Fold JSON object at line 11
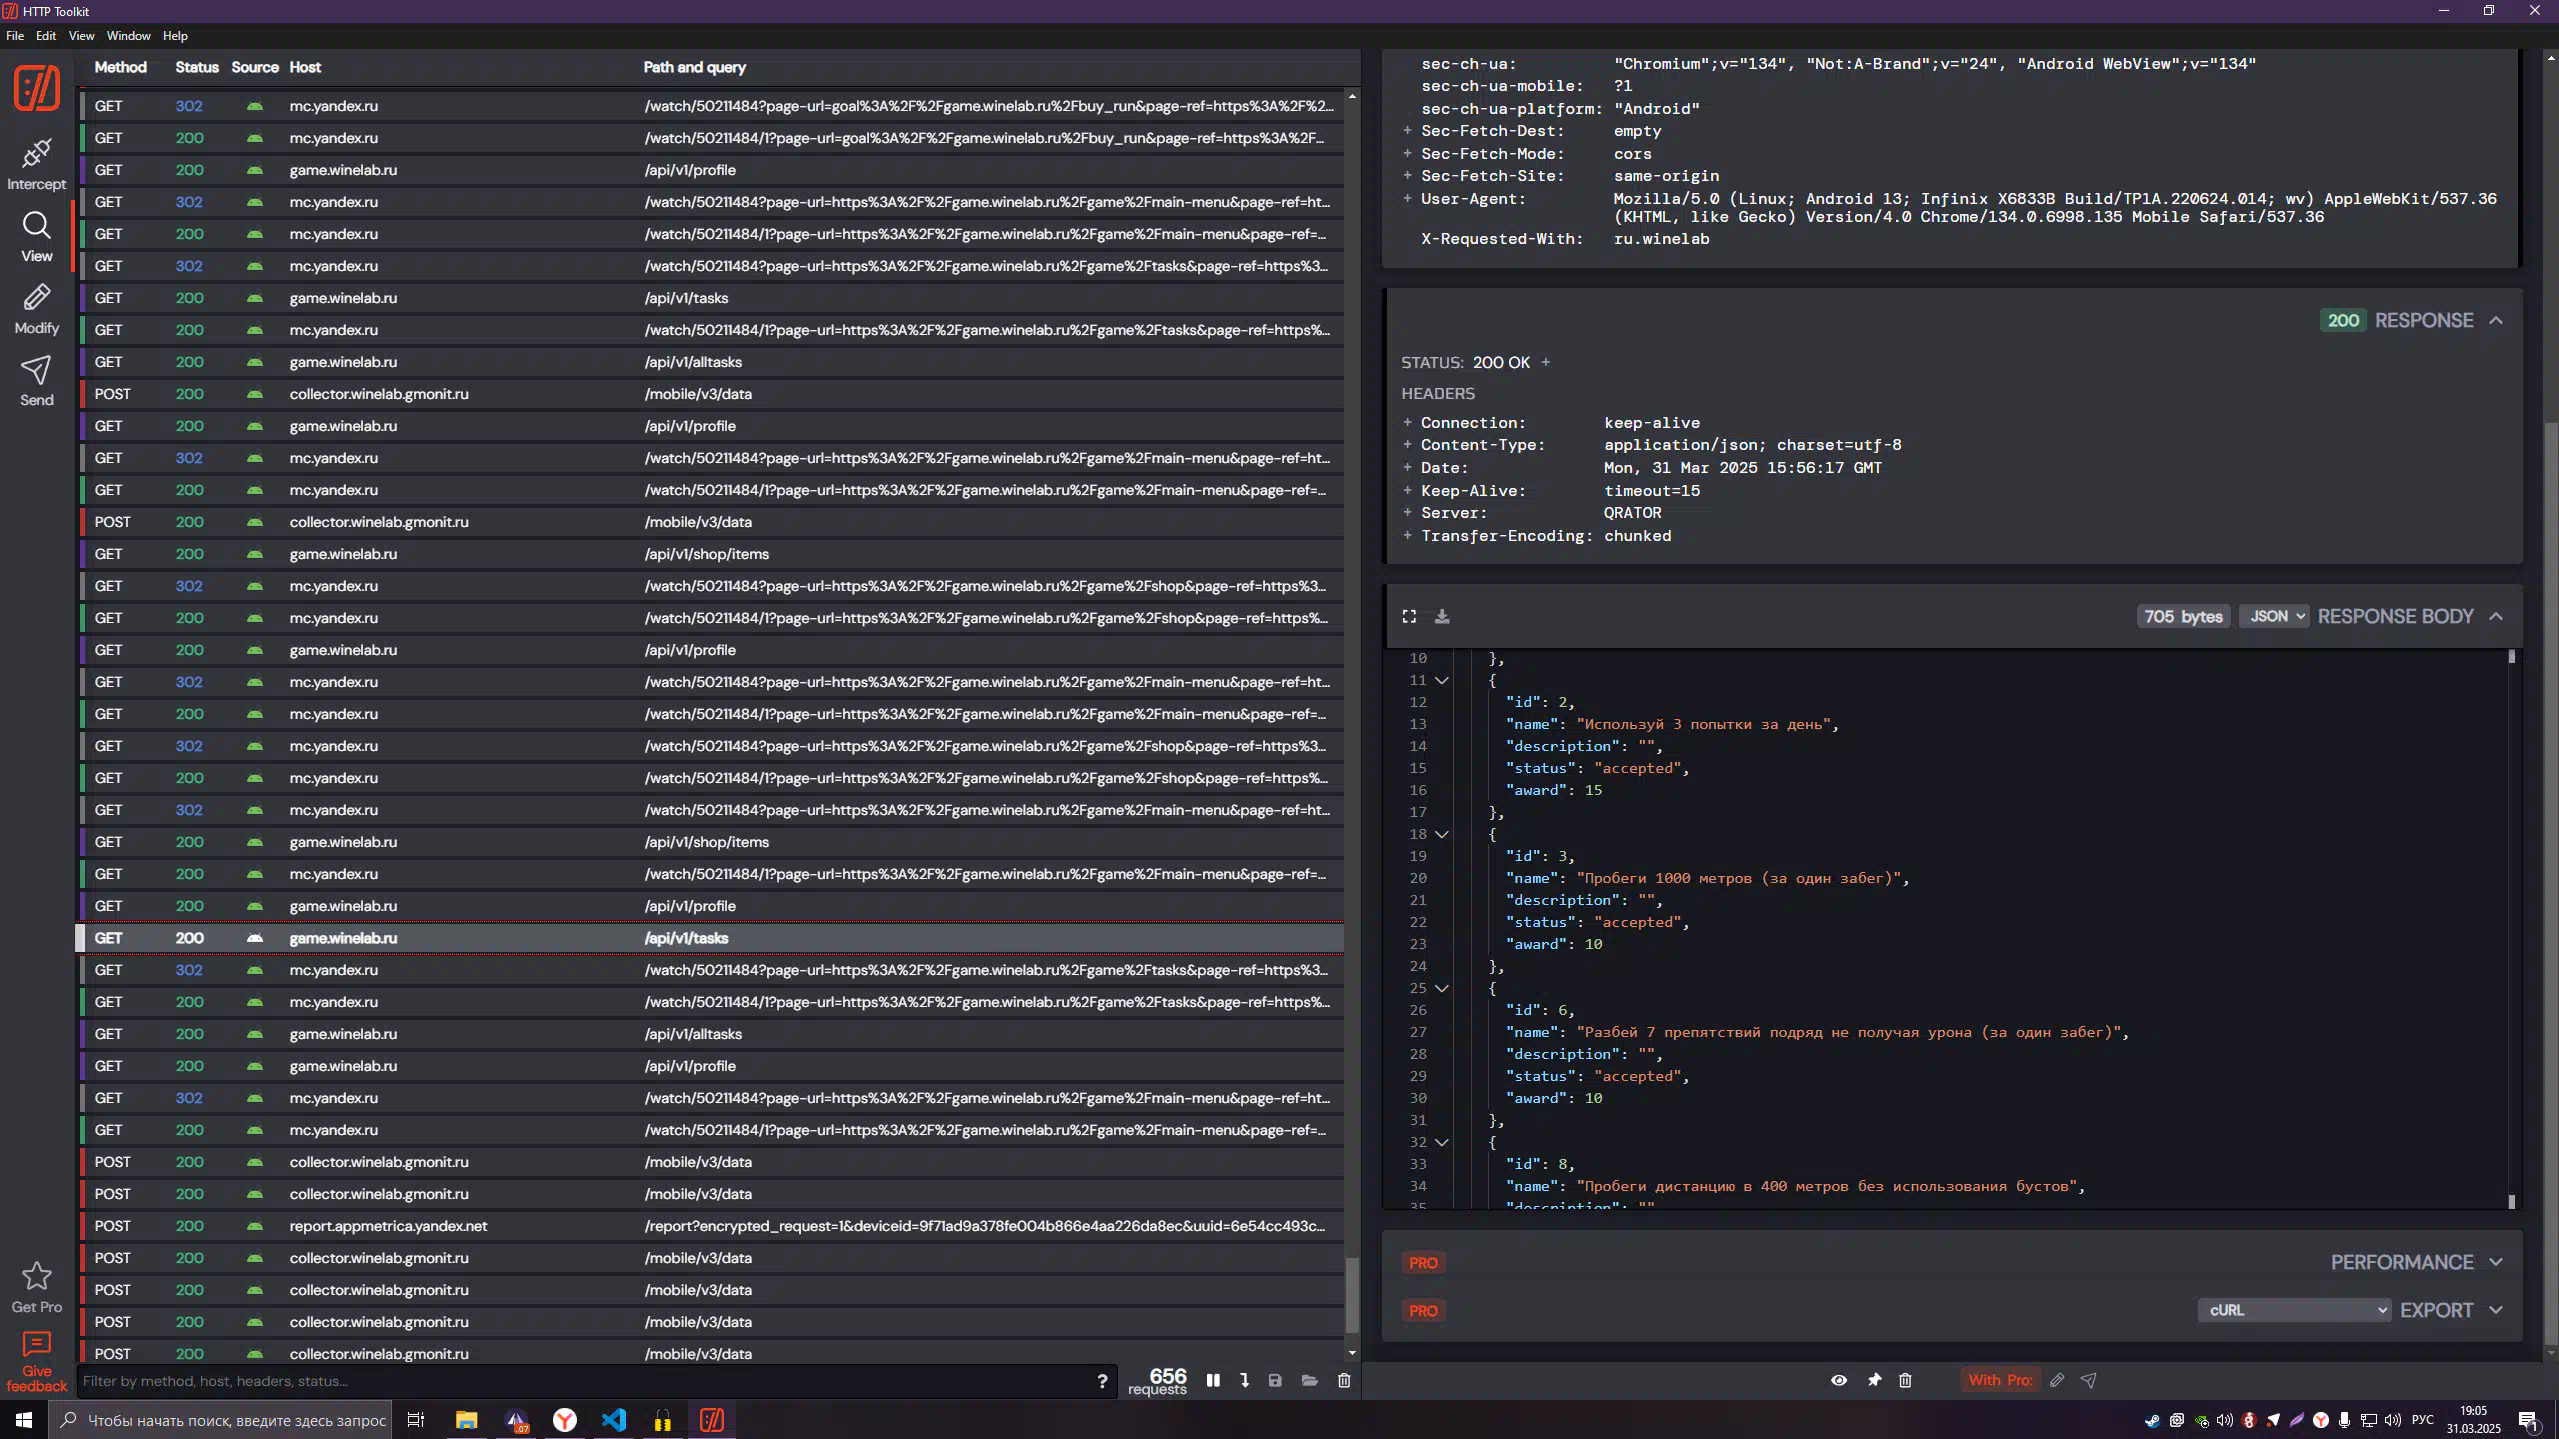 [1442, 680]
